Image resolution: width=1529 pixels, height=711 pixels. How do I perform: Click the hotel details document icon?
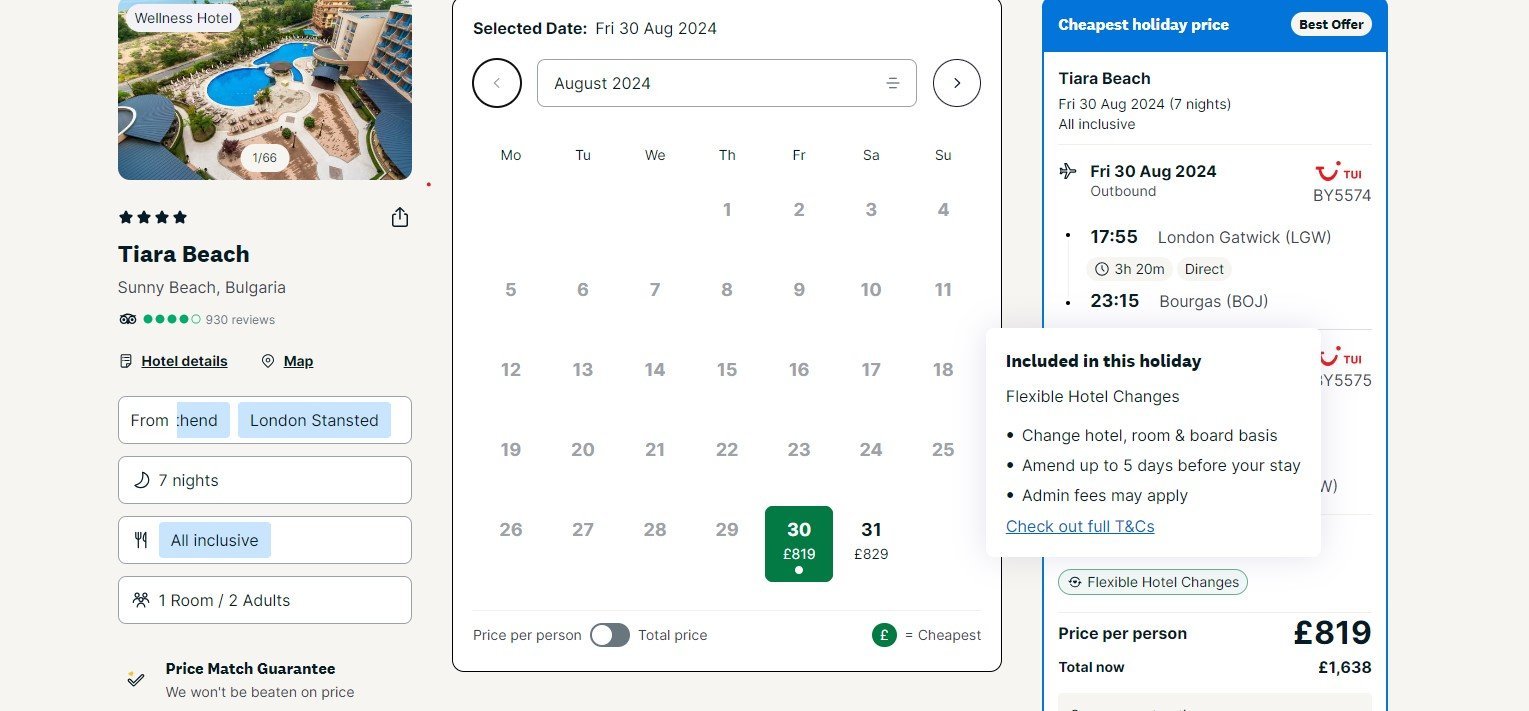[126, 361]
